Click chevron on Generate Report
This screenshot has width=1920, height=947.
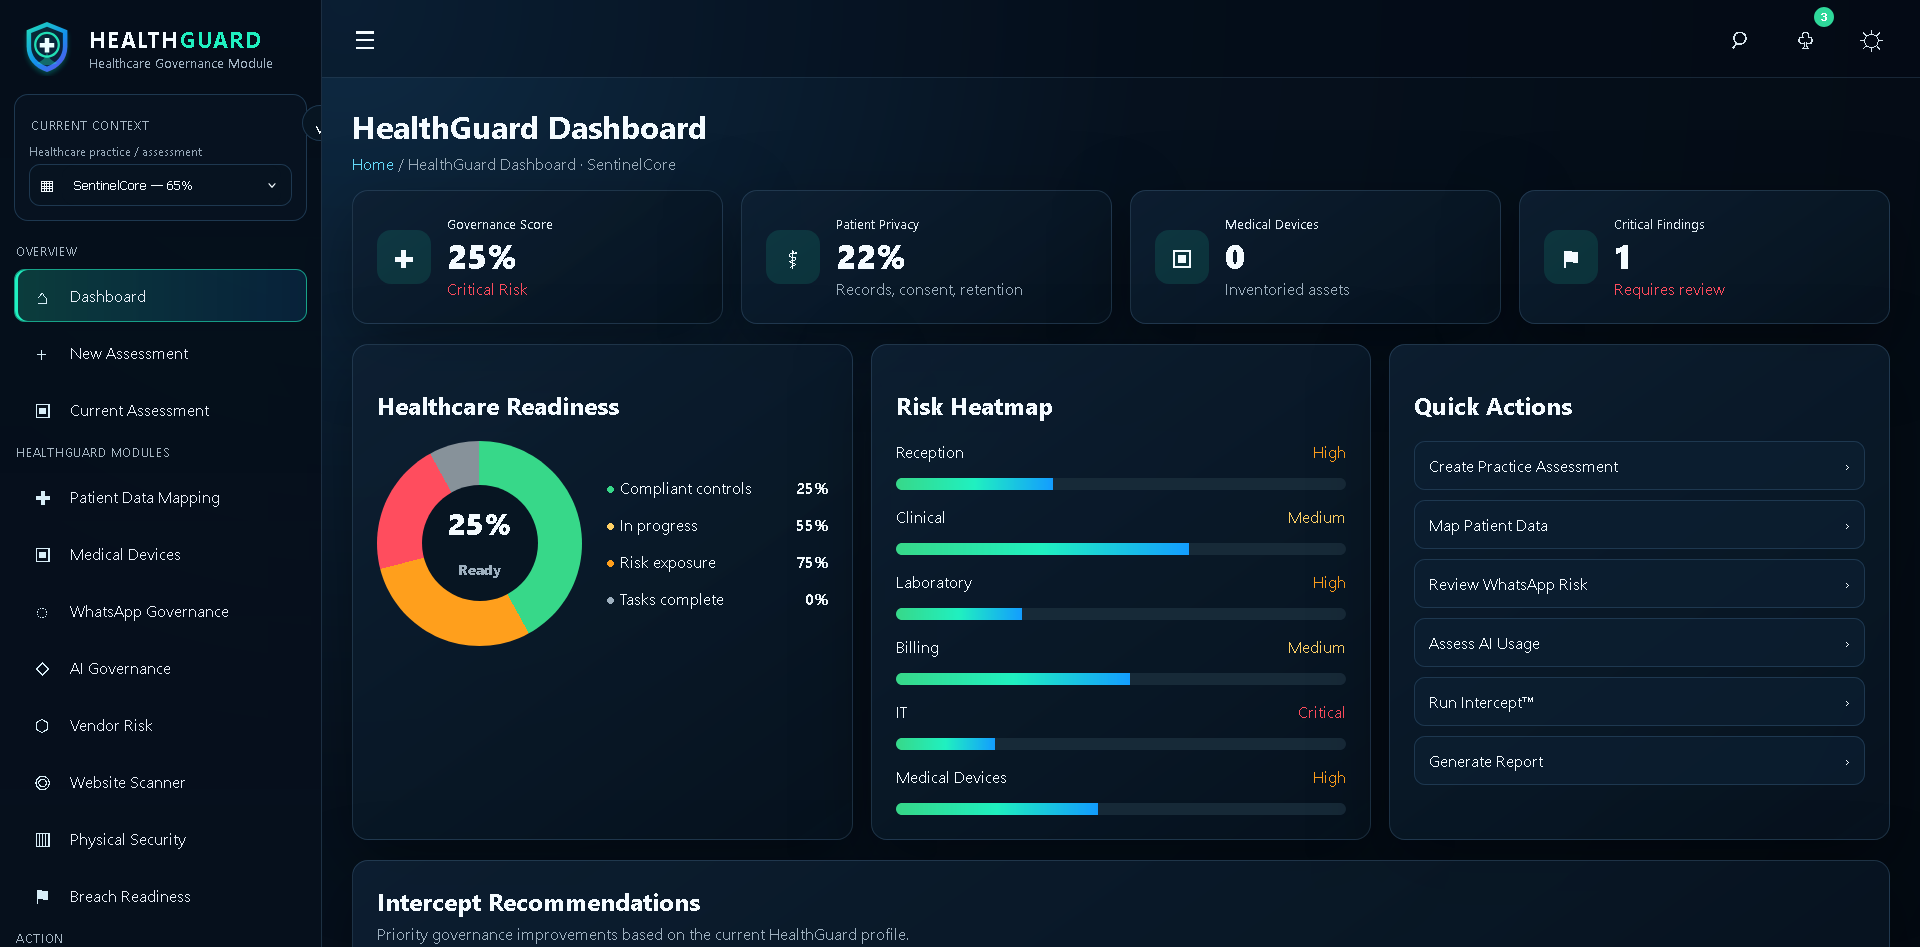coord(1847,762)
